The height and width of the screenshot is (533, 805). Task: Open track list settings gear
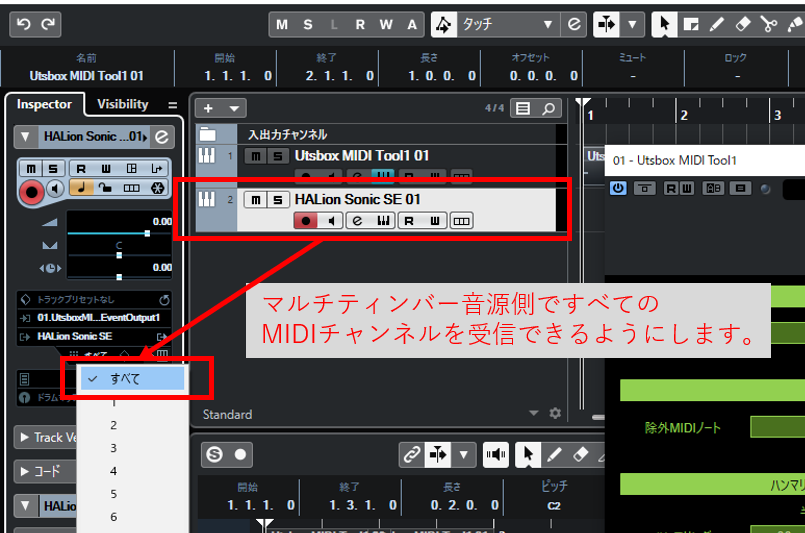point(555,413)
